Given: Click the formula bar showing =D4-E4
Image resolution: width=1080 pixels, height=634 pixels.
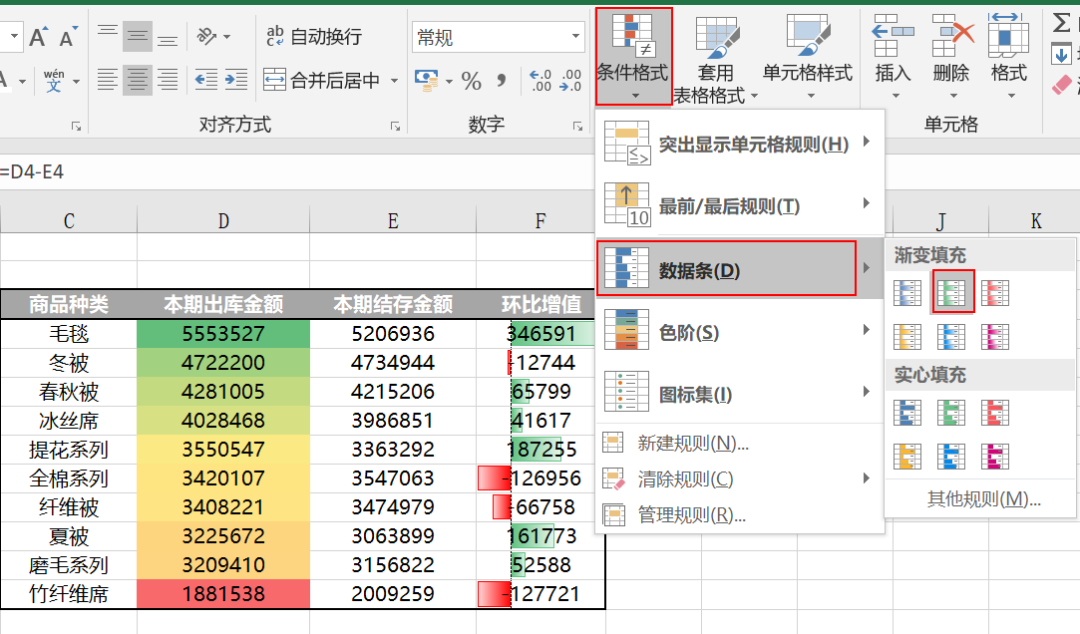Looking at the screenshot, I should (x=296, y=172).
